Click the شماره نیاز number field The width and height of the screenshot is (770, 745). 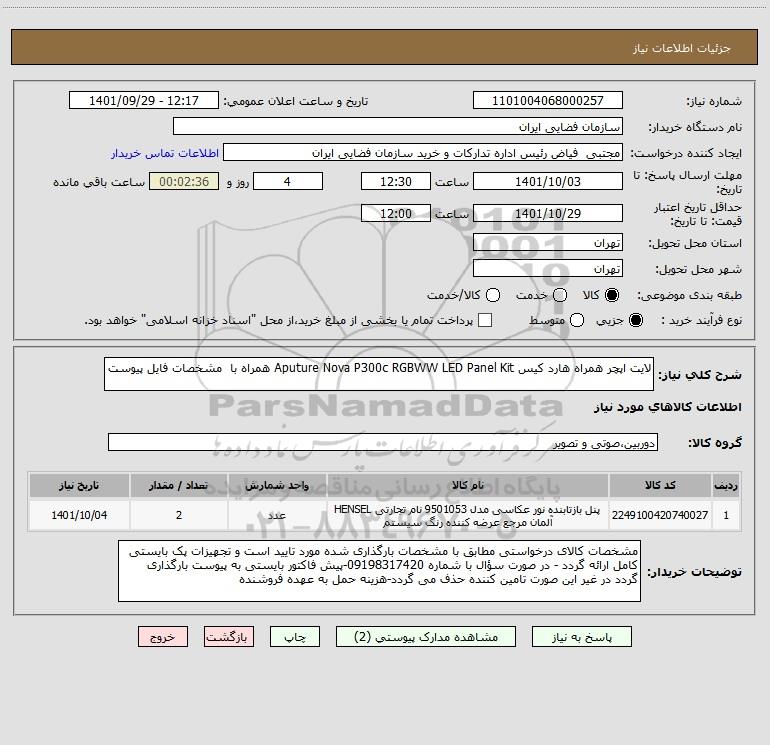[548, 101]
